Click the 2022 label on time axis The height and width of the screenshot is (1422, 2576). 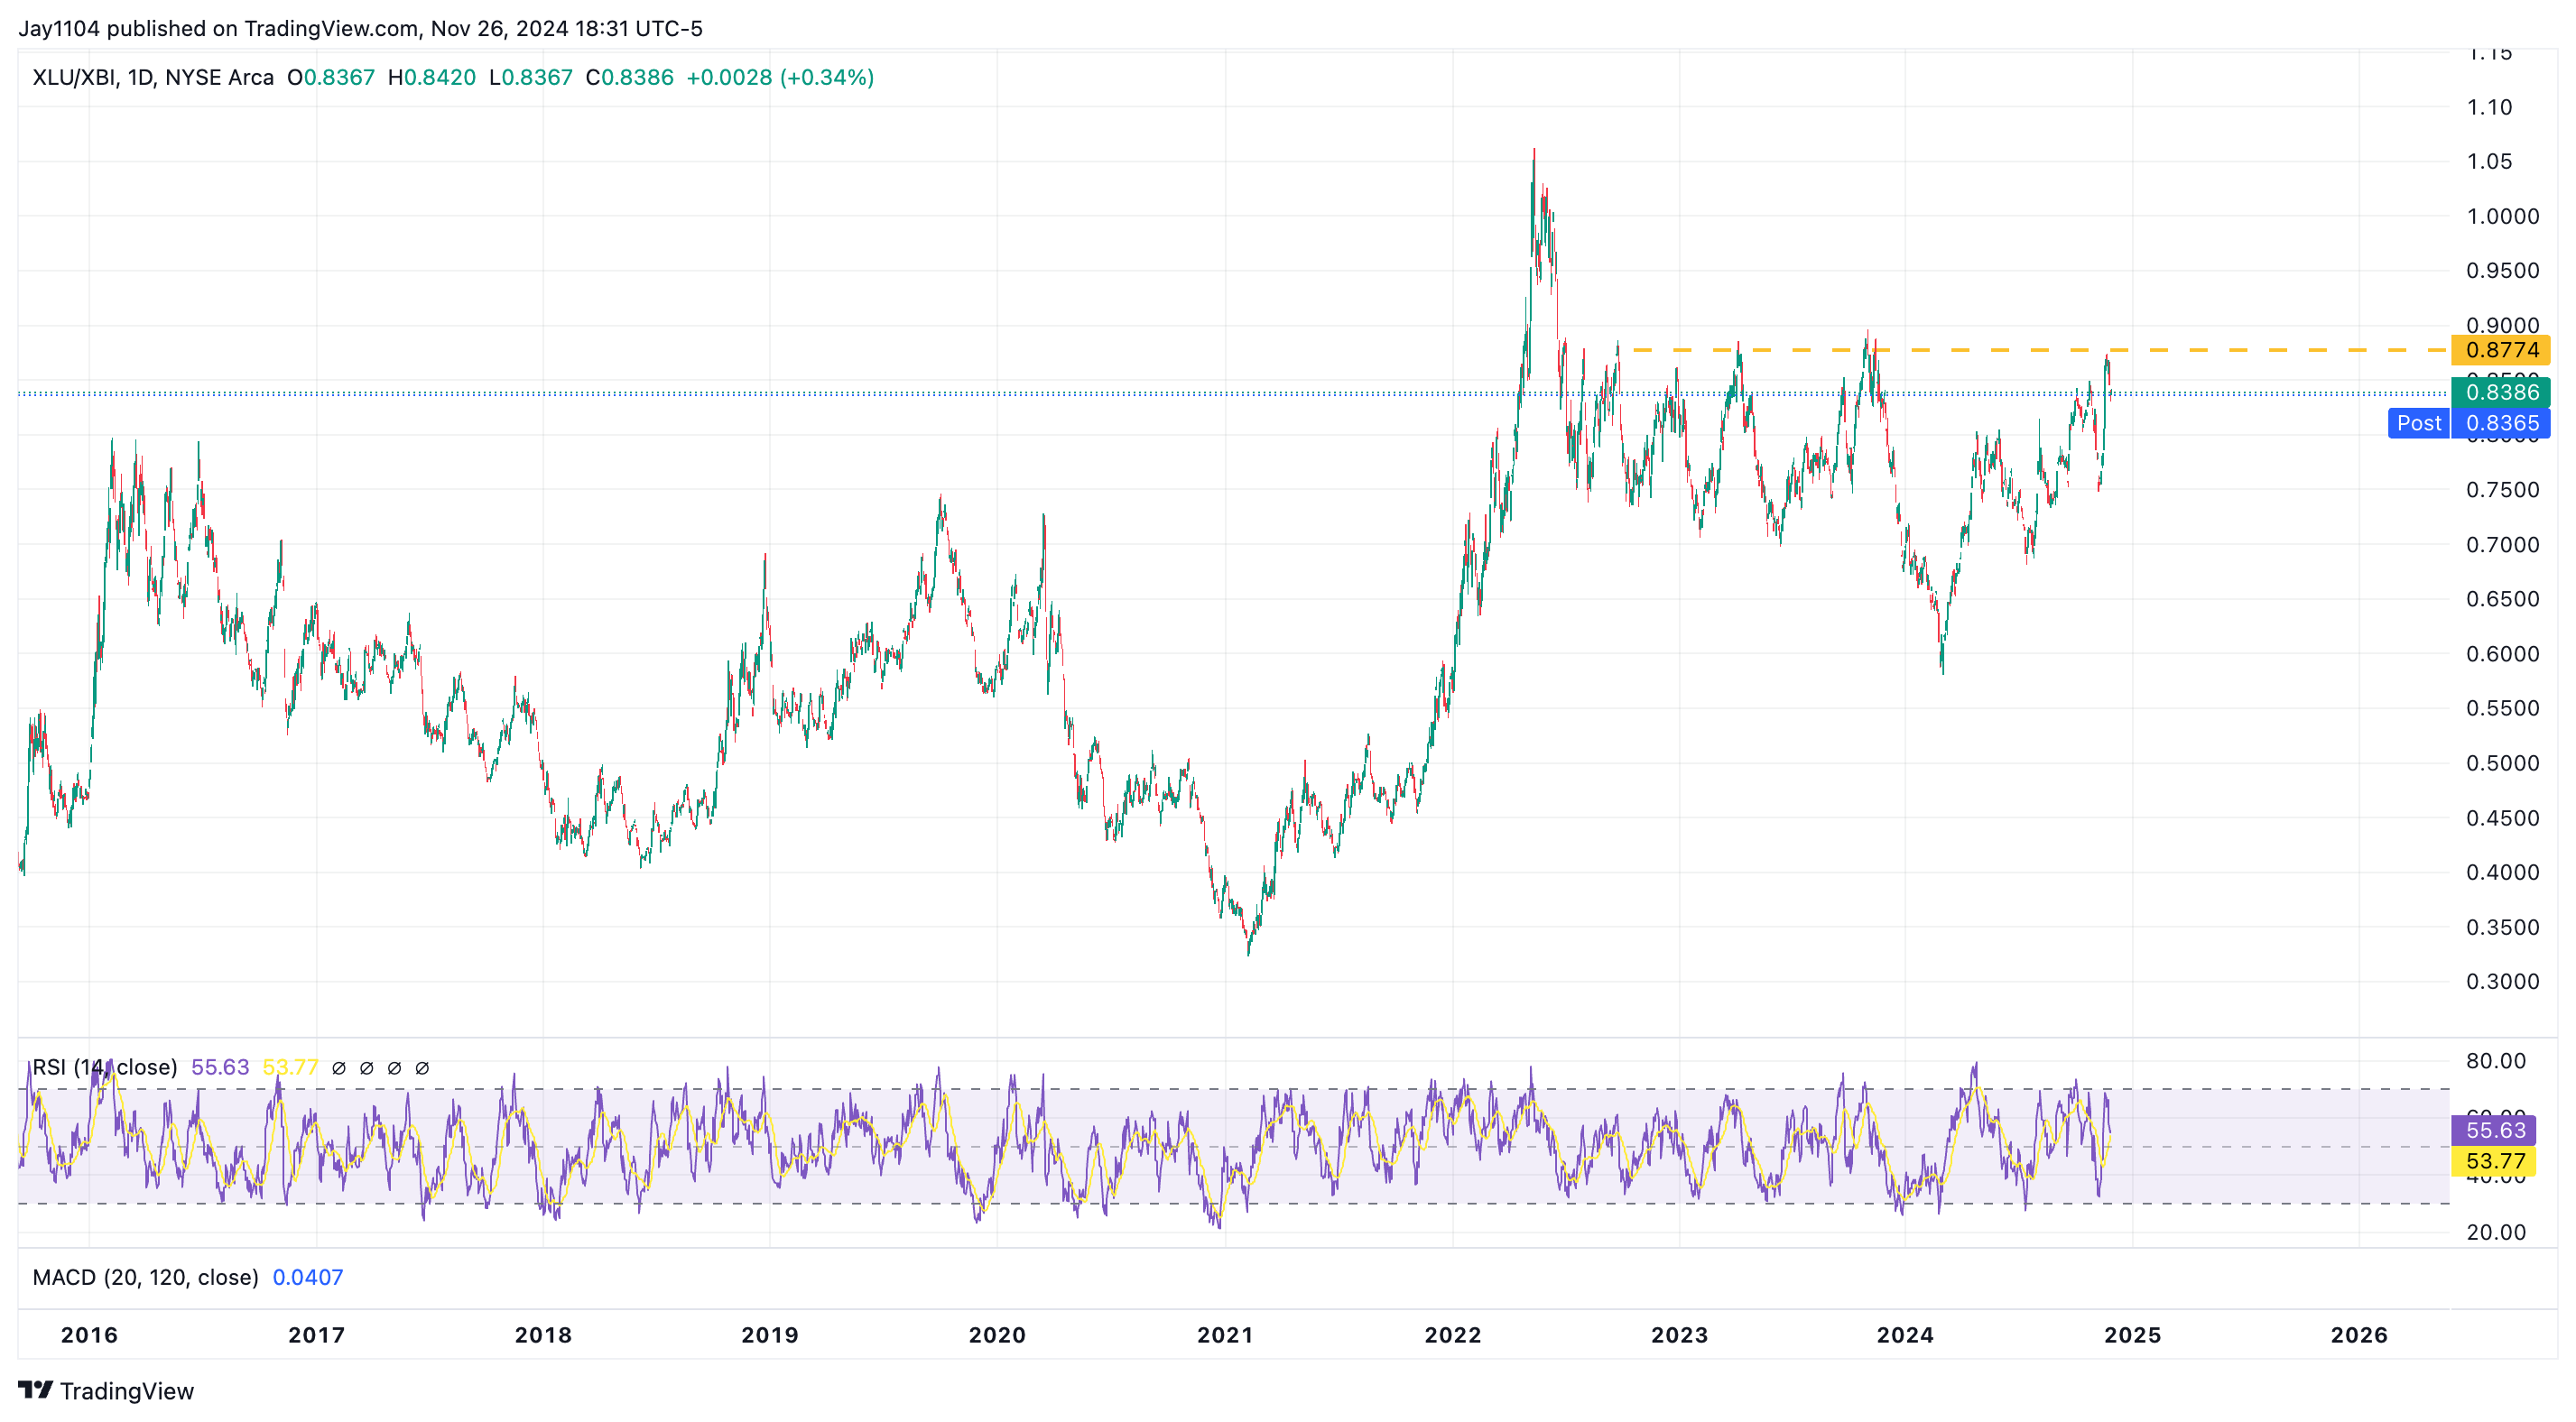(1453, 1335)
